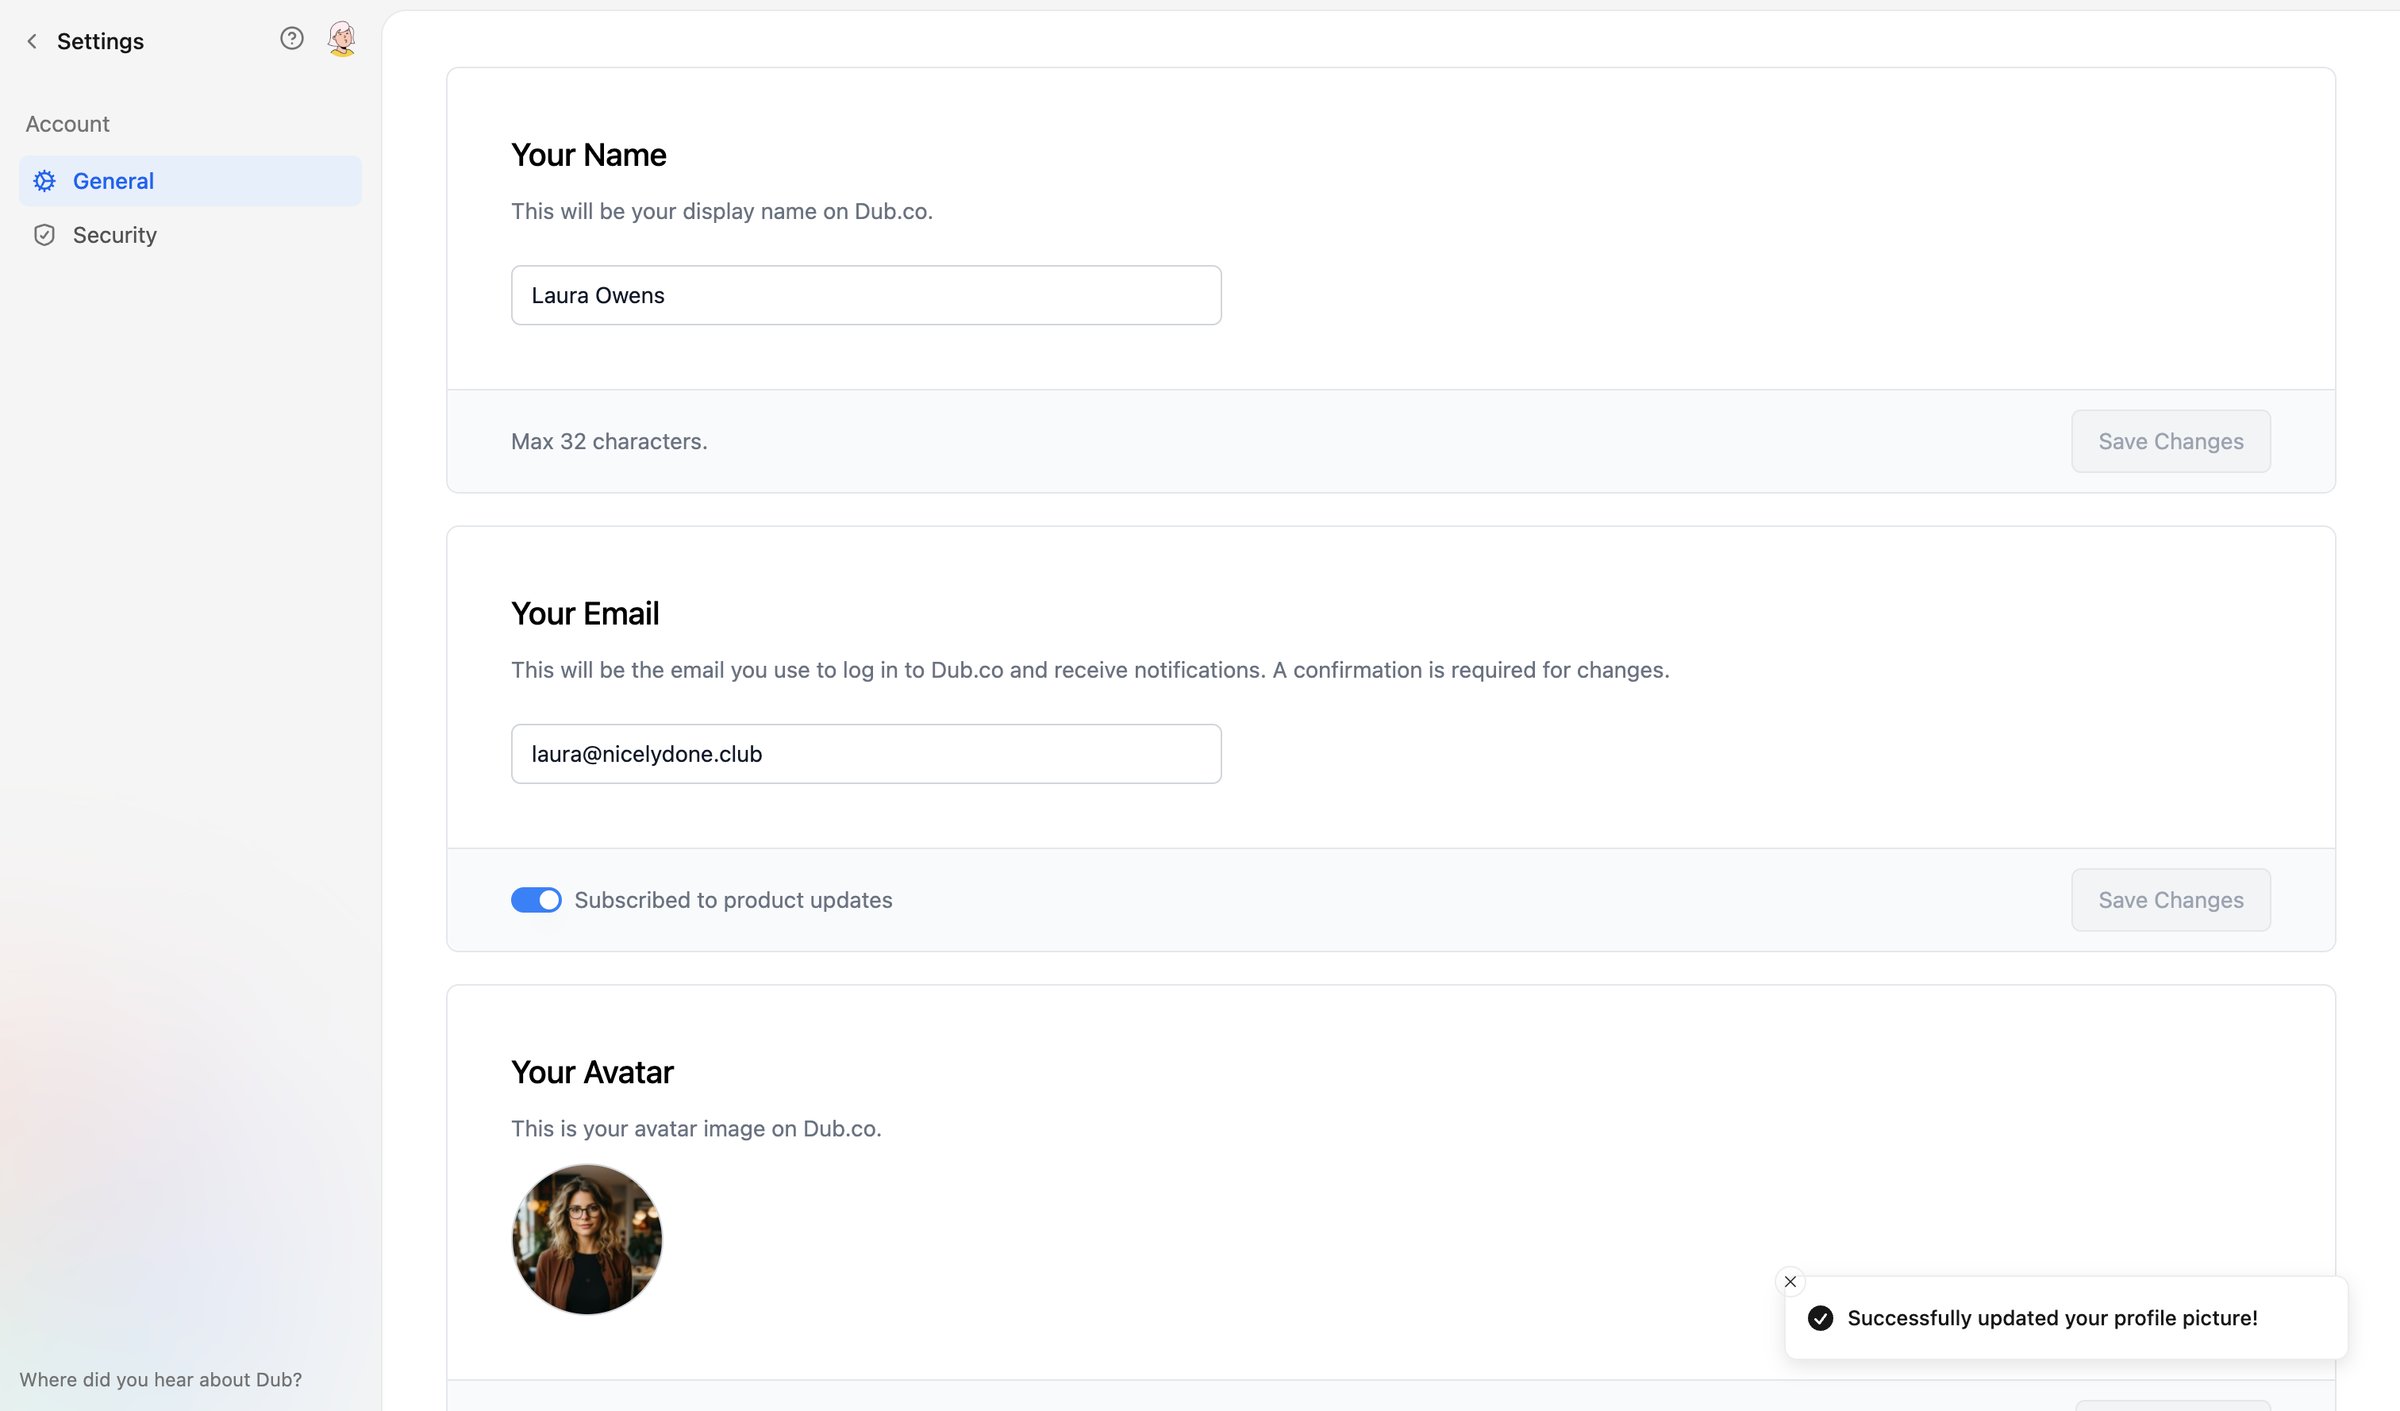
Task: Select the General settings tab
Action: (x=190, y=181)
